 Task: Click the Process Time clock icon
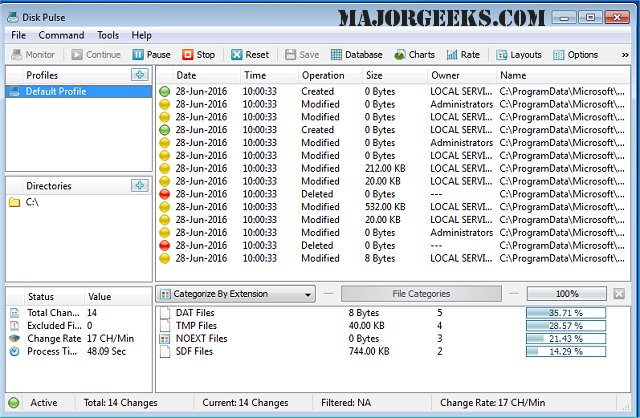[x=15, y=351]
